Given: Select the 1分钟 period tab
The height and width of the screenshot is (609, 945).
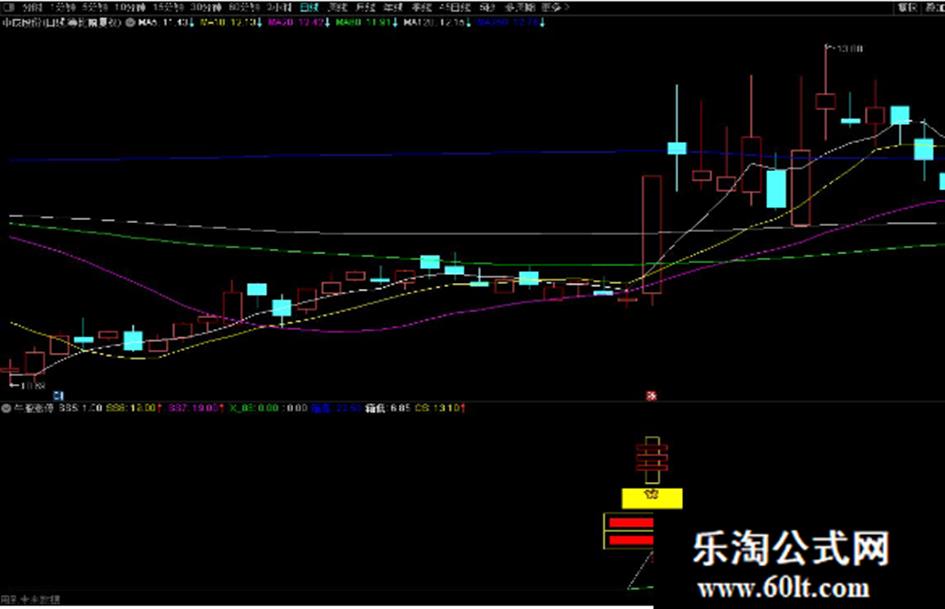Looking at the screenshot, I should point(63,7).
